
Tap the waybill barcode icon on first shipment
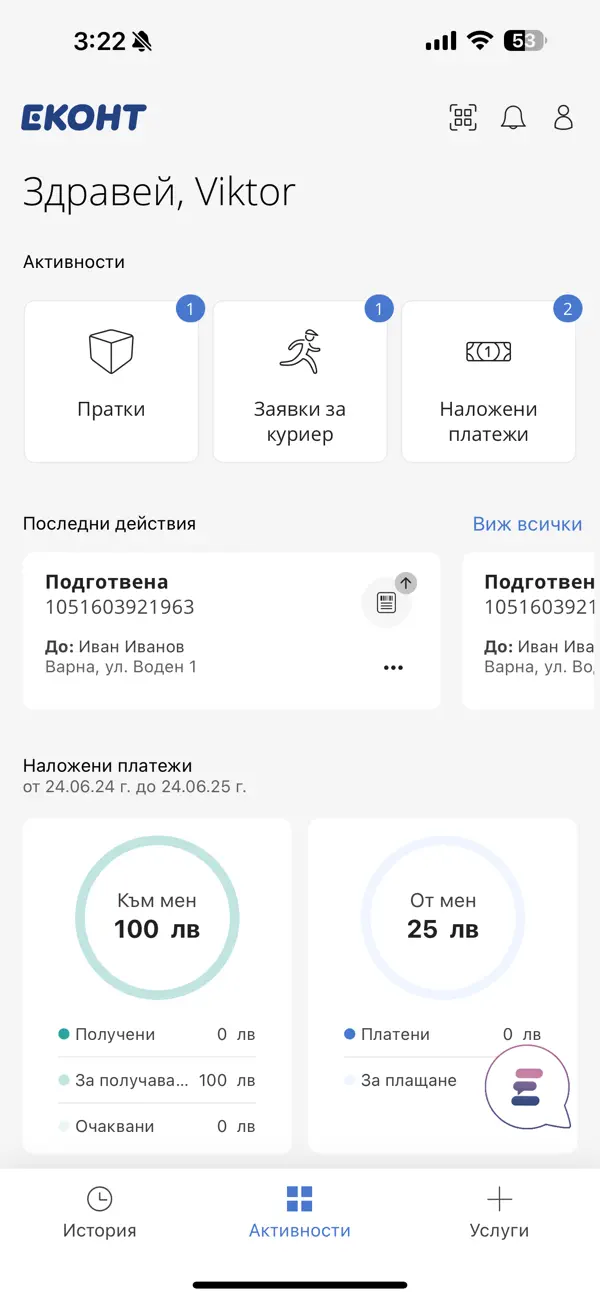[x=387, y=602]
